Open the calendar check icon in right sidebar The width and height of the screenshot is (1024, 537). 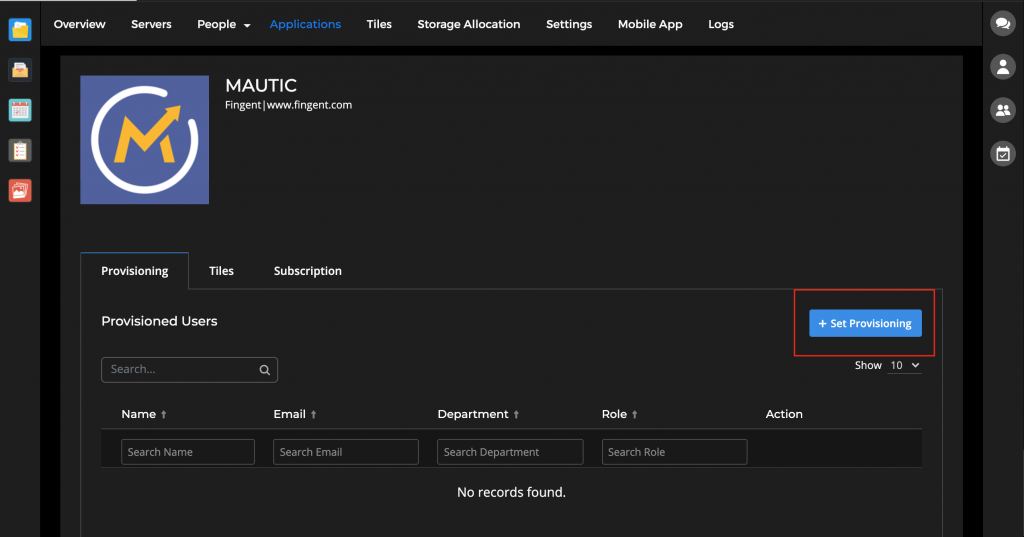[1002, 154]
